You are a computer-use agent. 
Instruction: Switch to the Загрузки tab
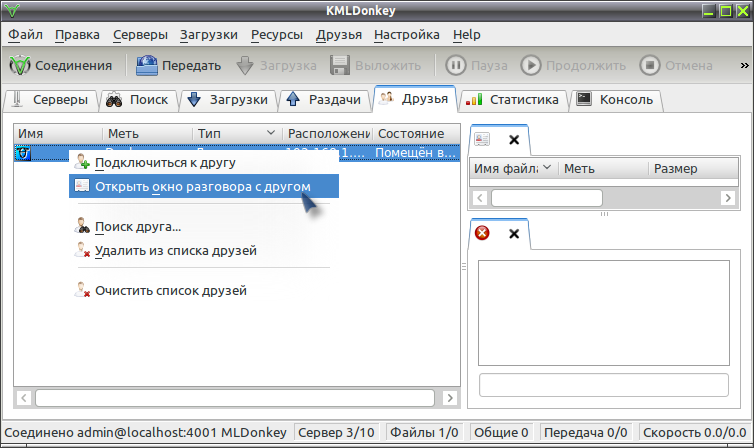tap(228, 100)
